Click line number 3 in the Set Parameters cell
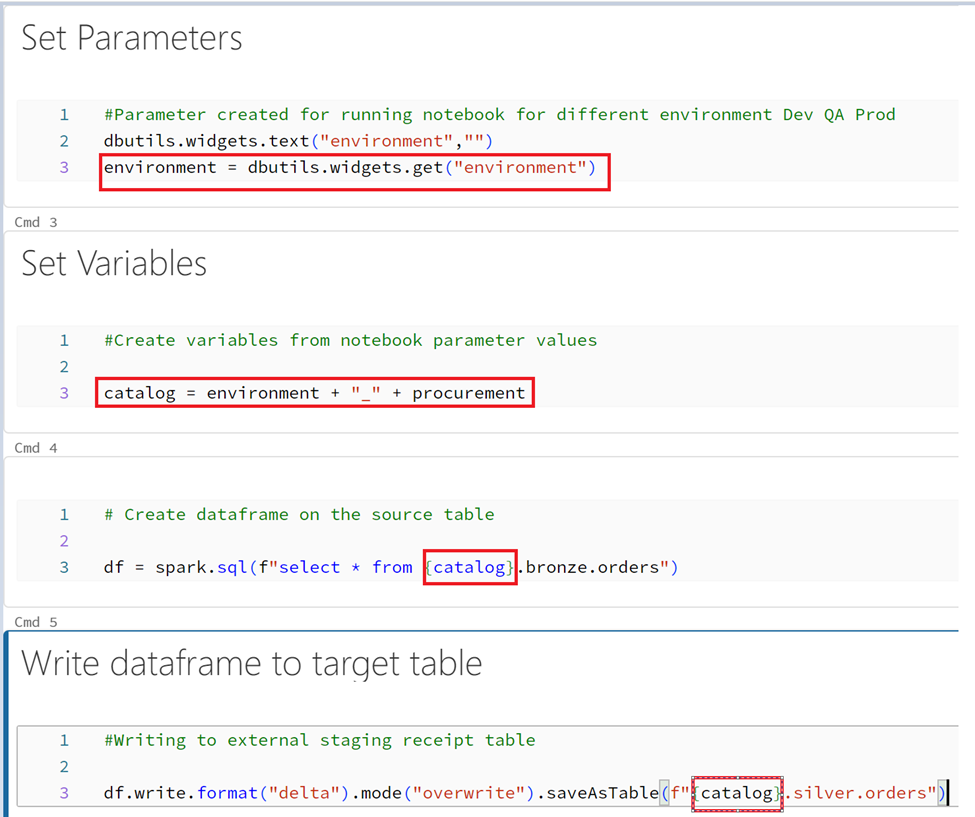Screen dimensions: 975x817 tap(64, 167)
